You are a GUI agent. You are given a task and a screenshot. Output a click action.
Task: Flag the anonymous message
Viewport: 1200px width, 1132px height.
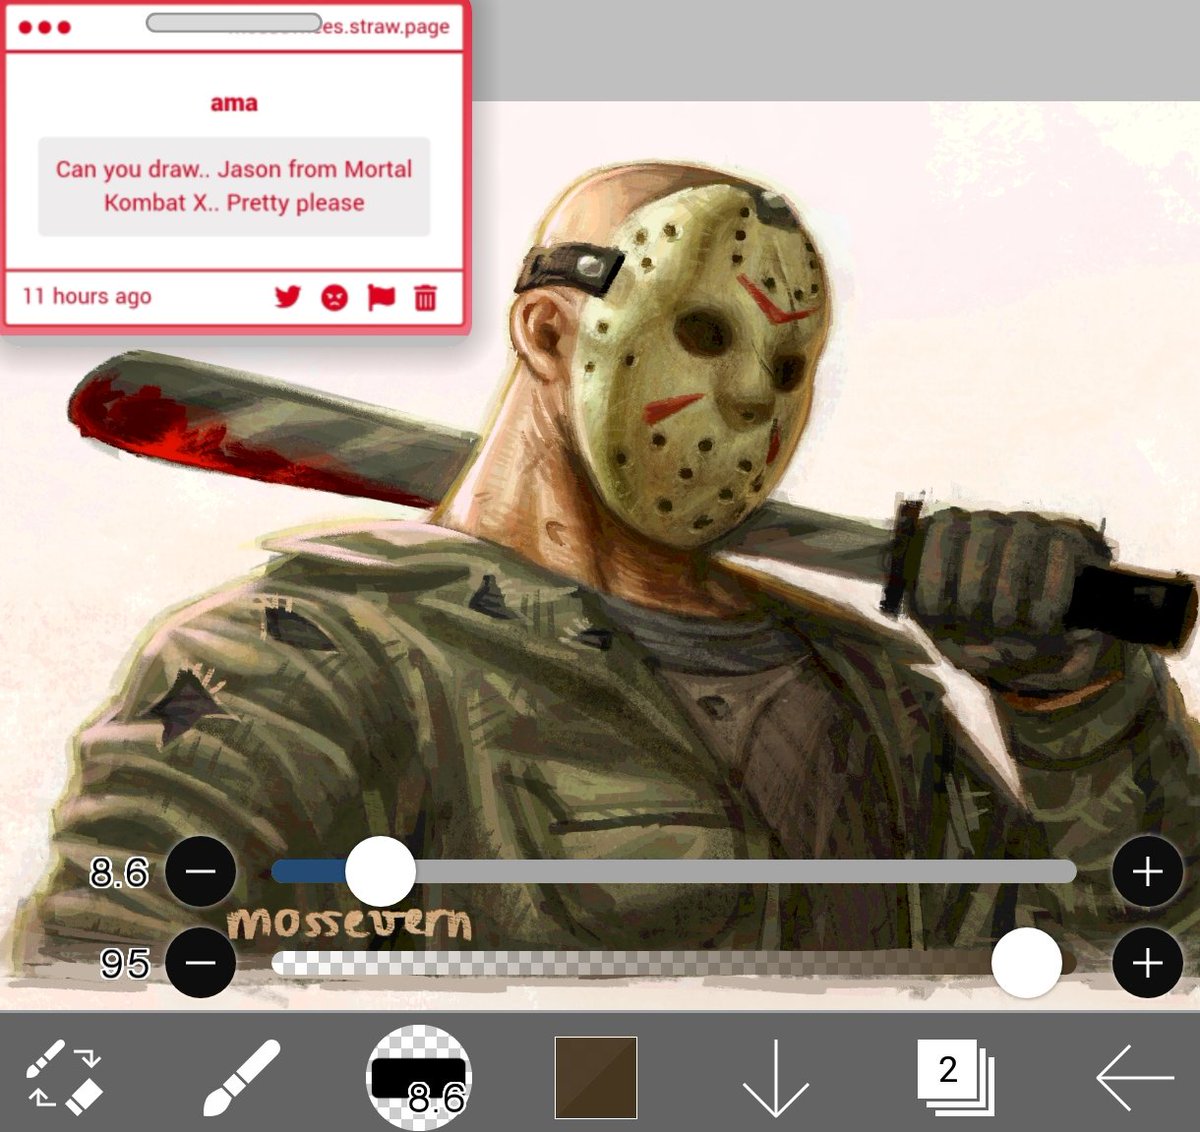point(381,297)
